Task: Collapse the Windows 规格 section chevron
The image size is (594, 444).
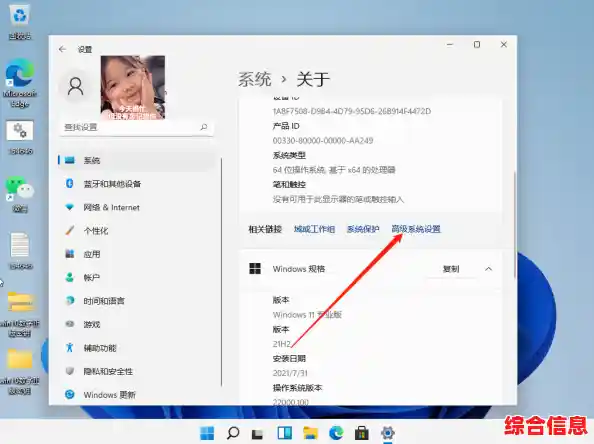Action: pos(489,269)
